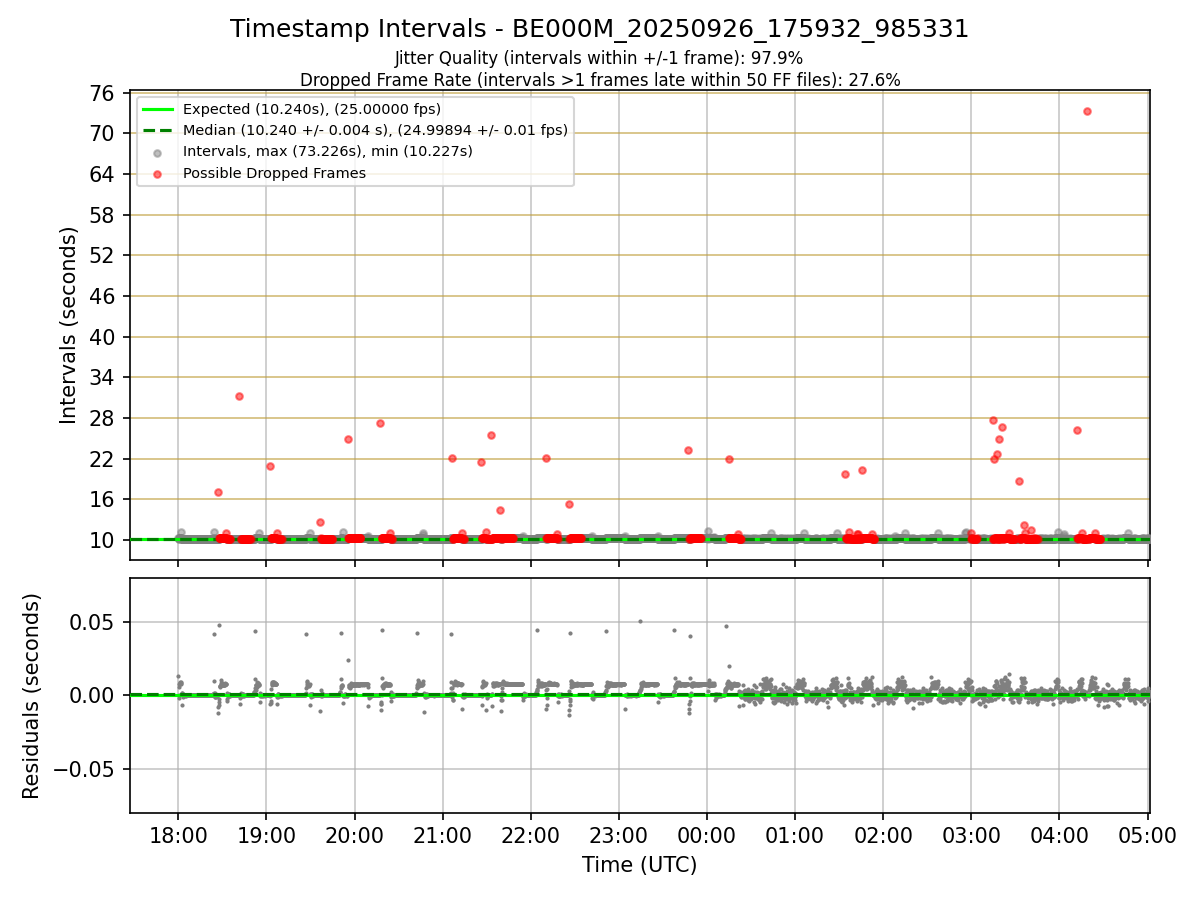Image resolution: width=1200 pixels, height=900 pixels.
Task: Click the 'Residuals (seconds)' y-axis label
Action: 32,696
